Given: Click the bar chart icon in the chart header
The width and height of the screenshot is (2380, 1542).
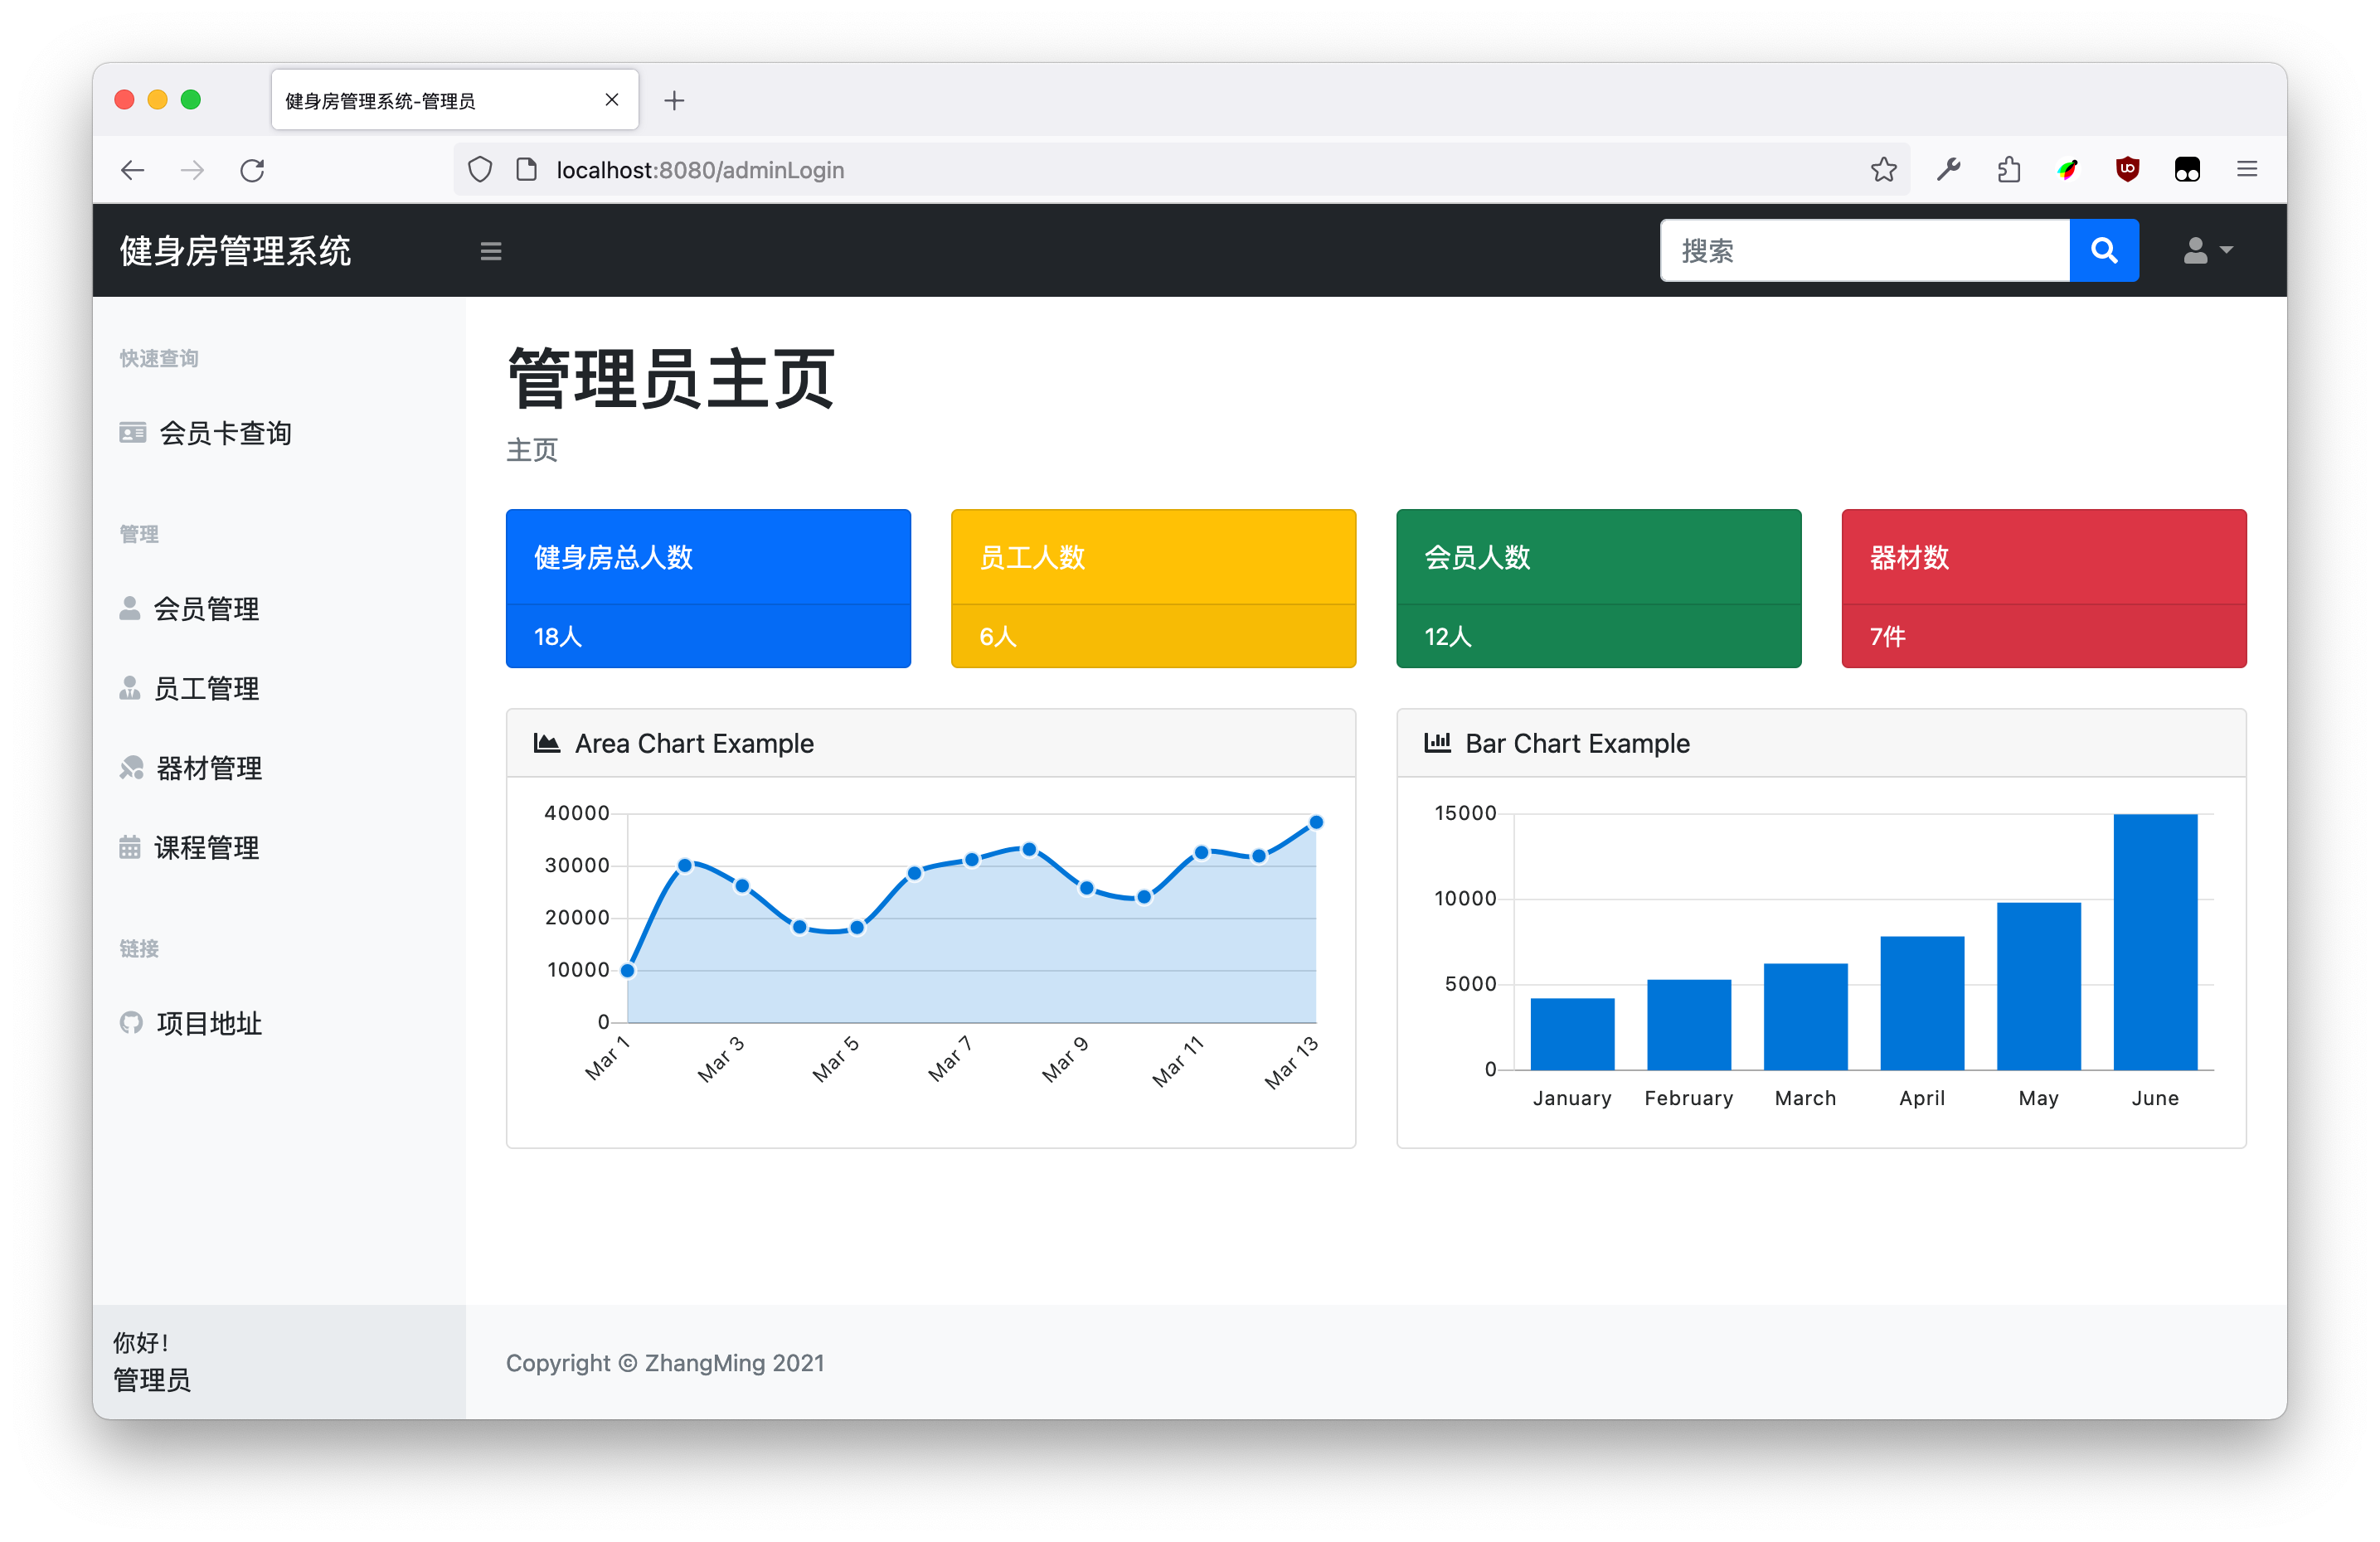Looking at the screenshot, I should tap(1437, 743).
